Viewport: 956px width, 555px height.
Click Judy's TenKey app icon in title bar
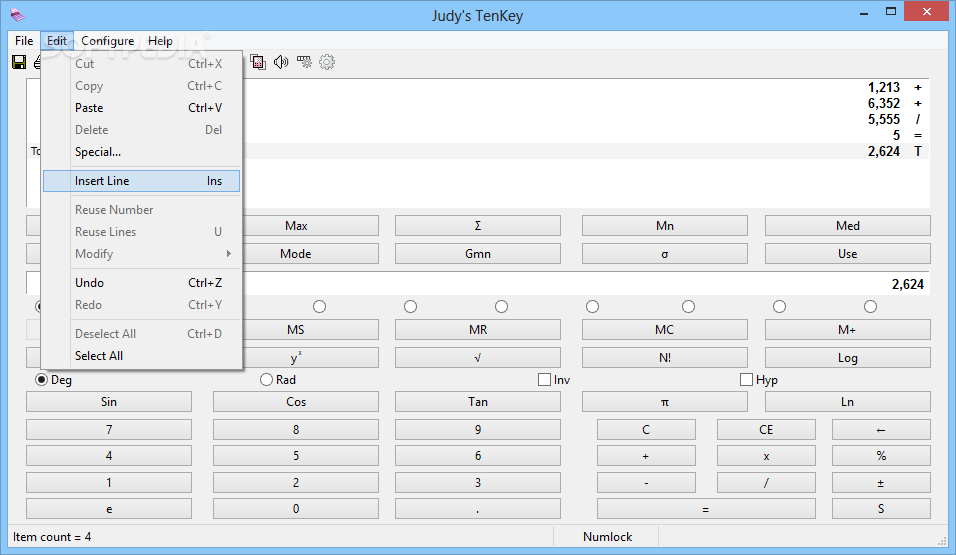(x=18, y=15)
